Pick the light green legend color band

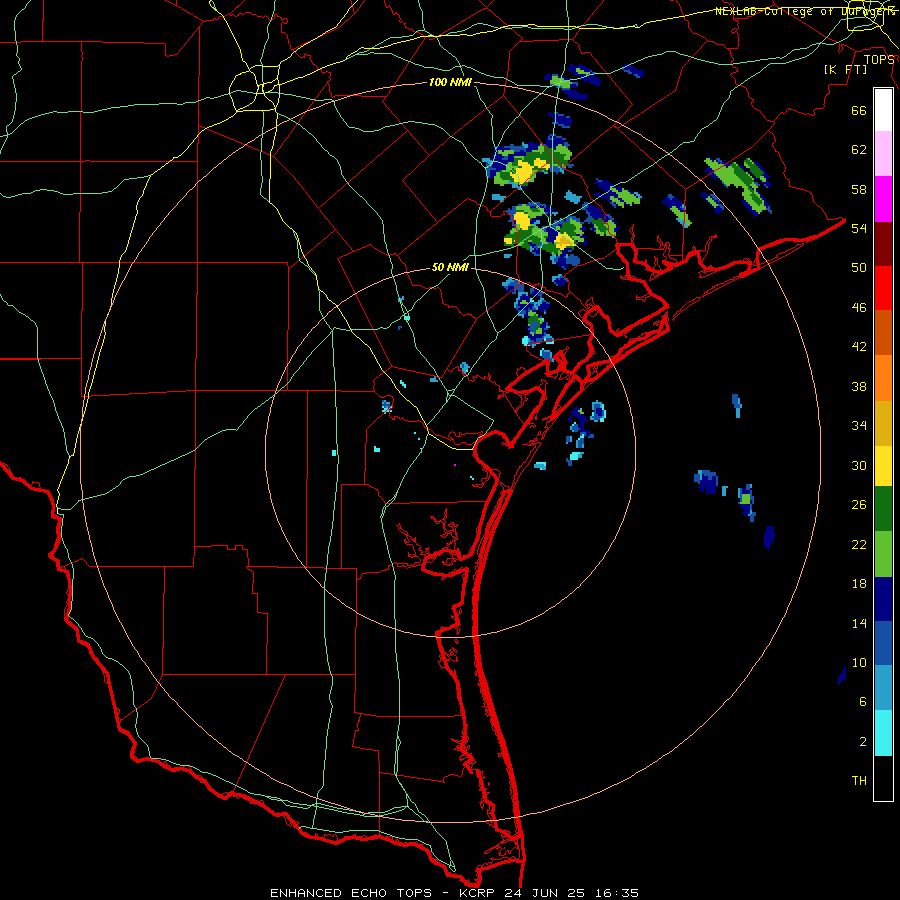coord(883,554)
